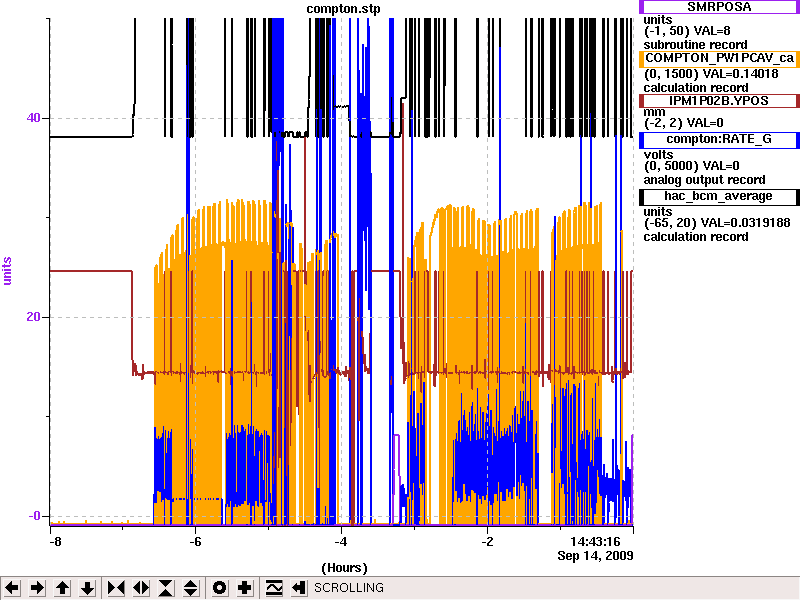Click the -8 x-axis tick label
800x600 pixels.
tap(55, 541)
